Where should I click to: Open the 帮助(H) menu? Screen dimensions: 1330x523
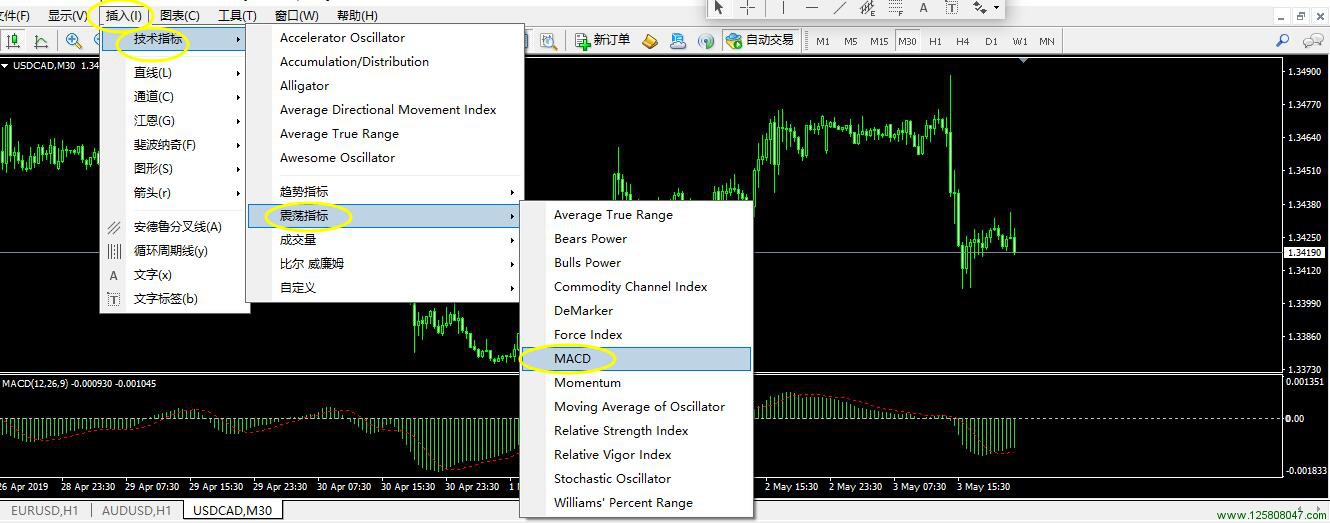(357, 15)
